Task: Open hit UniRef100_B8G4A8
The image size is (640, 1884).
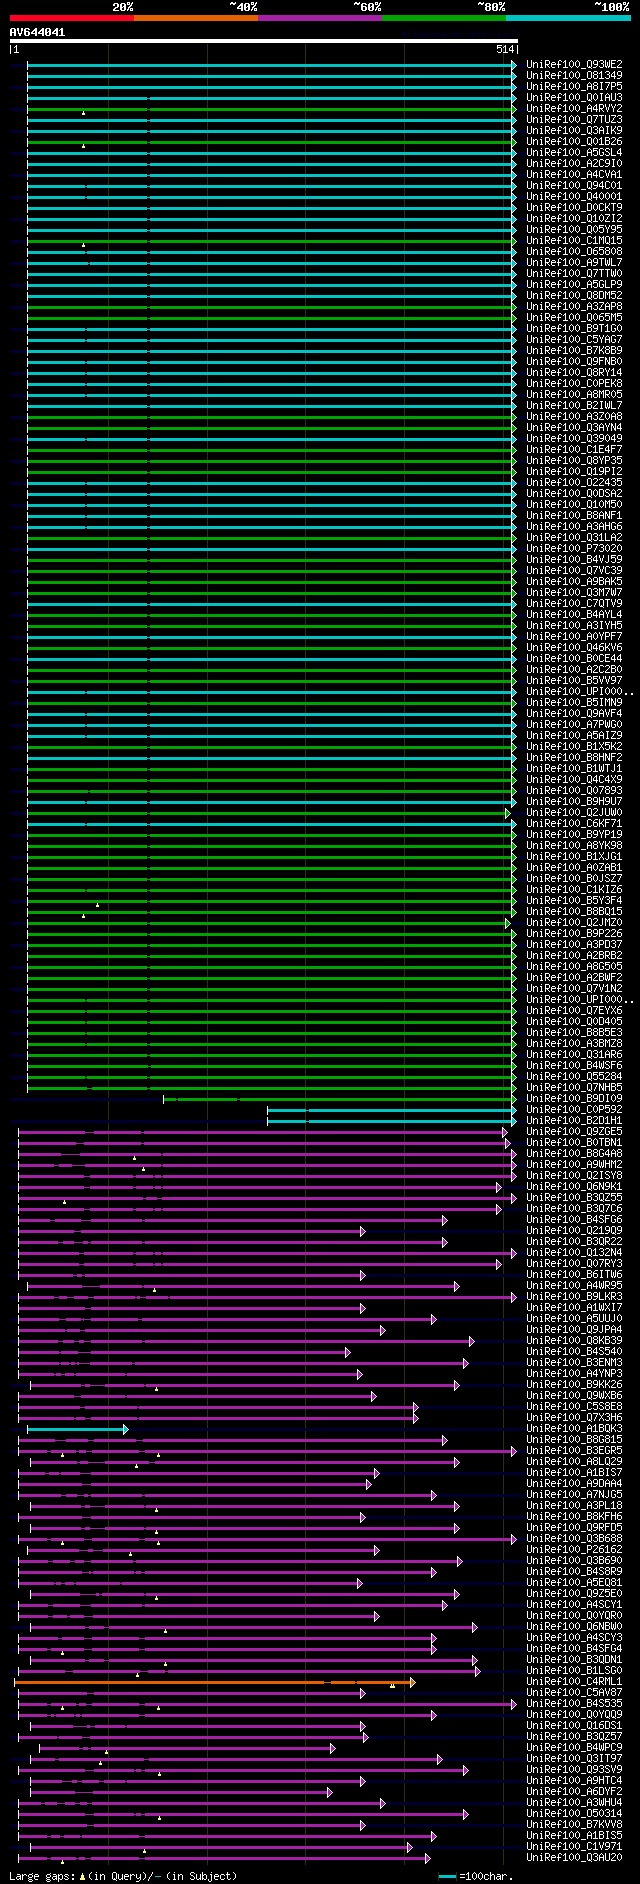Action: tap(574, 1153)
